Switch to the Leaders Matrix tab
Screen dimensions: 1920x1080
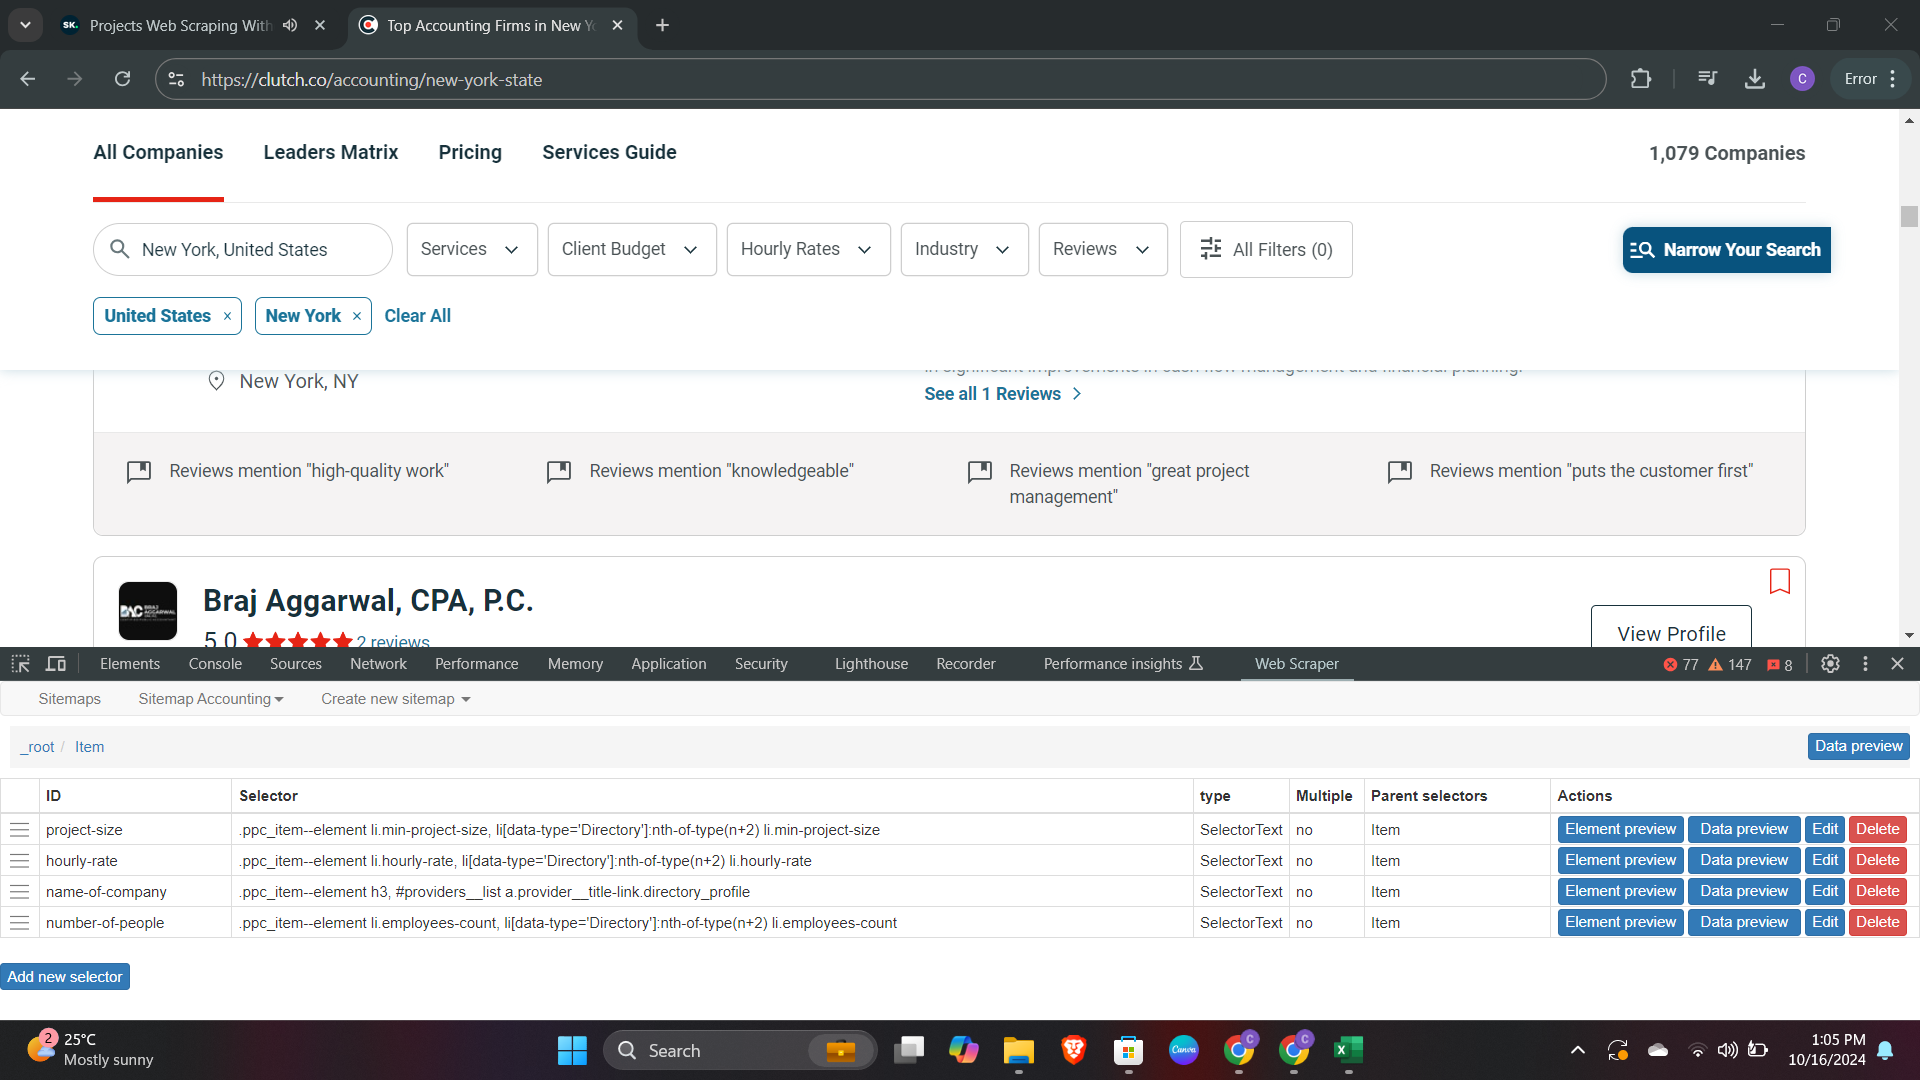pos(331,153)
